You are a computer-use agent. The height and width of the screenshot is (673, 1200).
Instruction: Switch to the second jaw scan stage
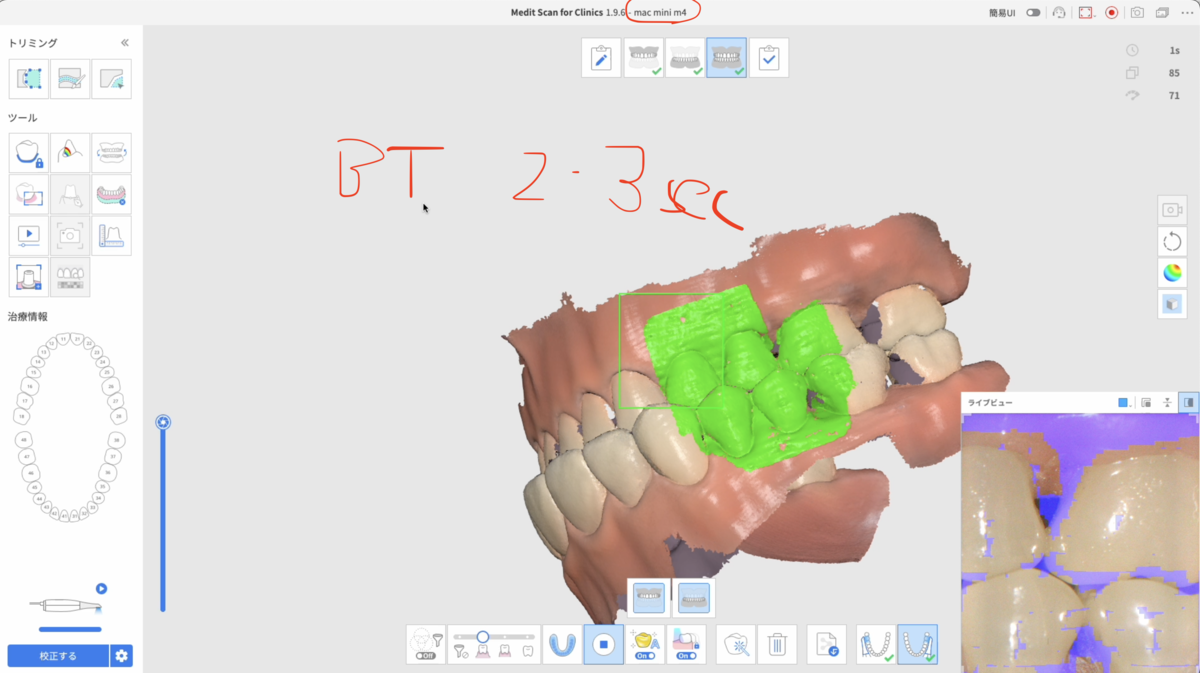tap(685, 58)
